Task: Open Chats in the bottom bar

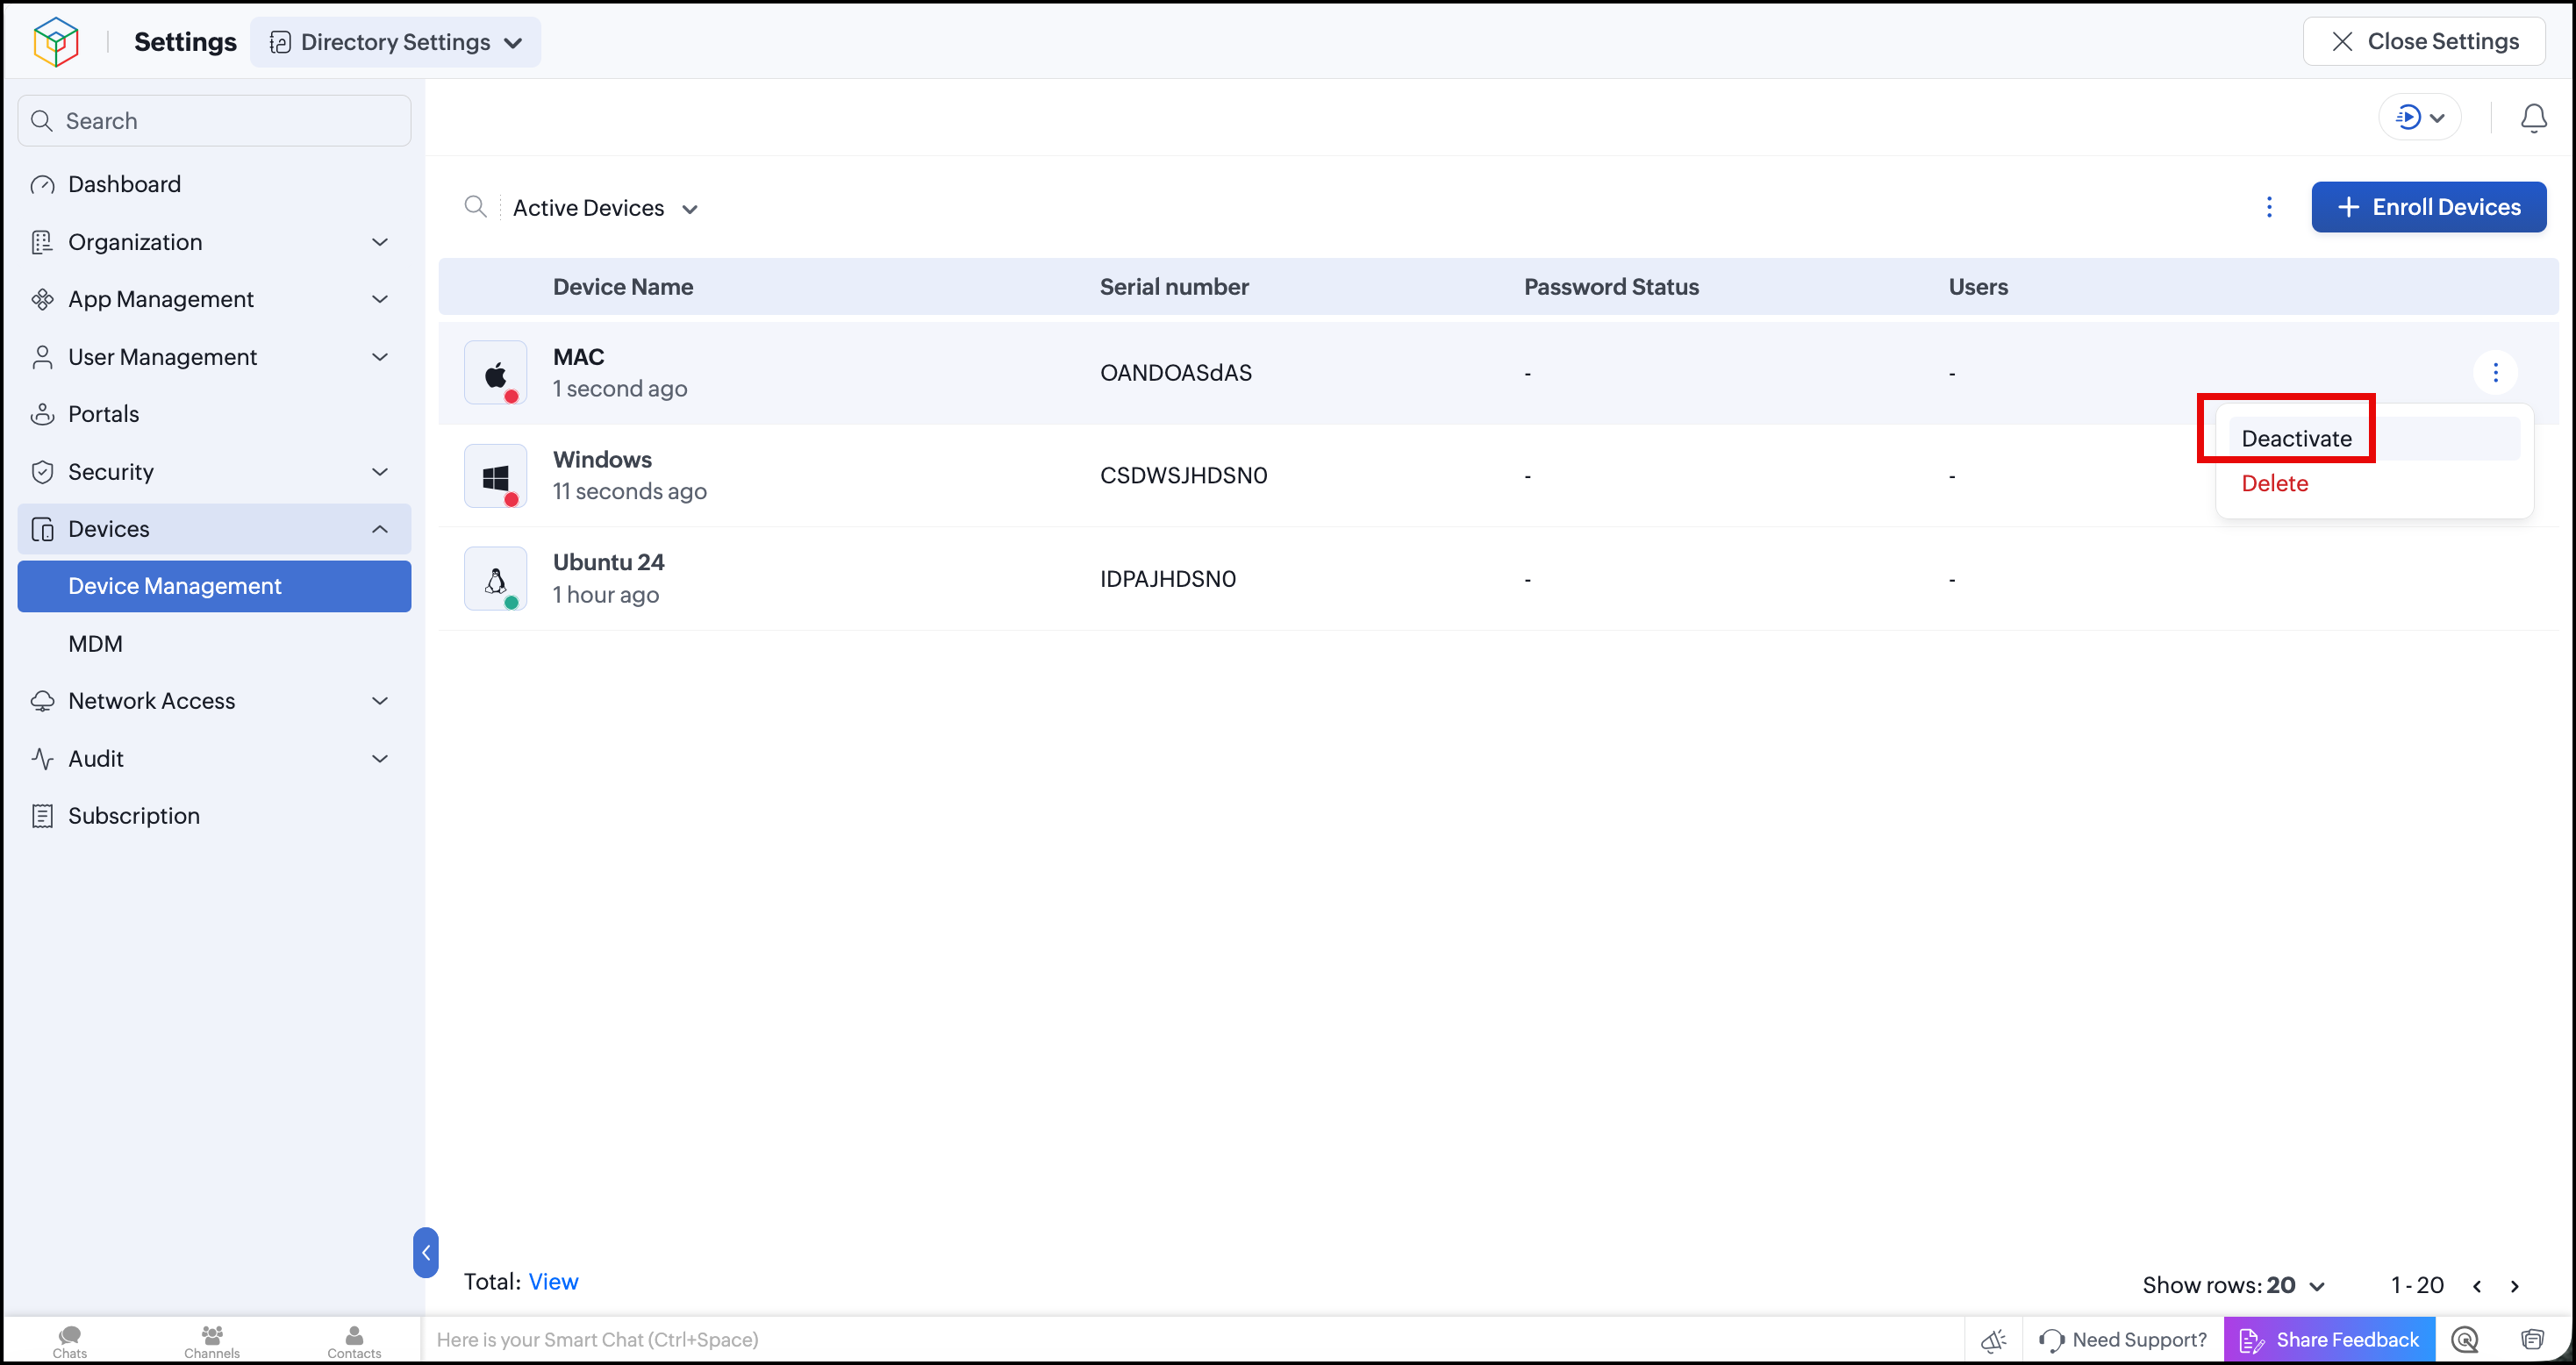Action: pos(70,1341)
